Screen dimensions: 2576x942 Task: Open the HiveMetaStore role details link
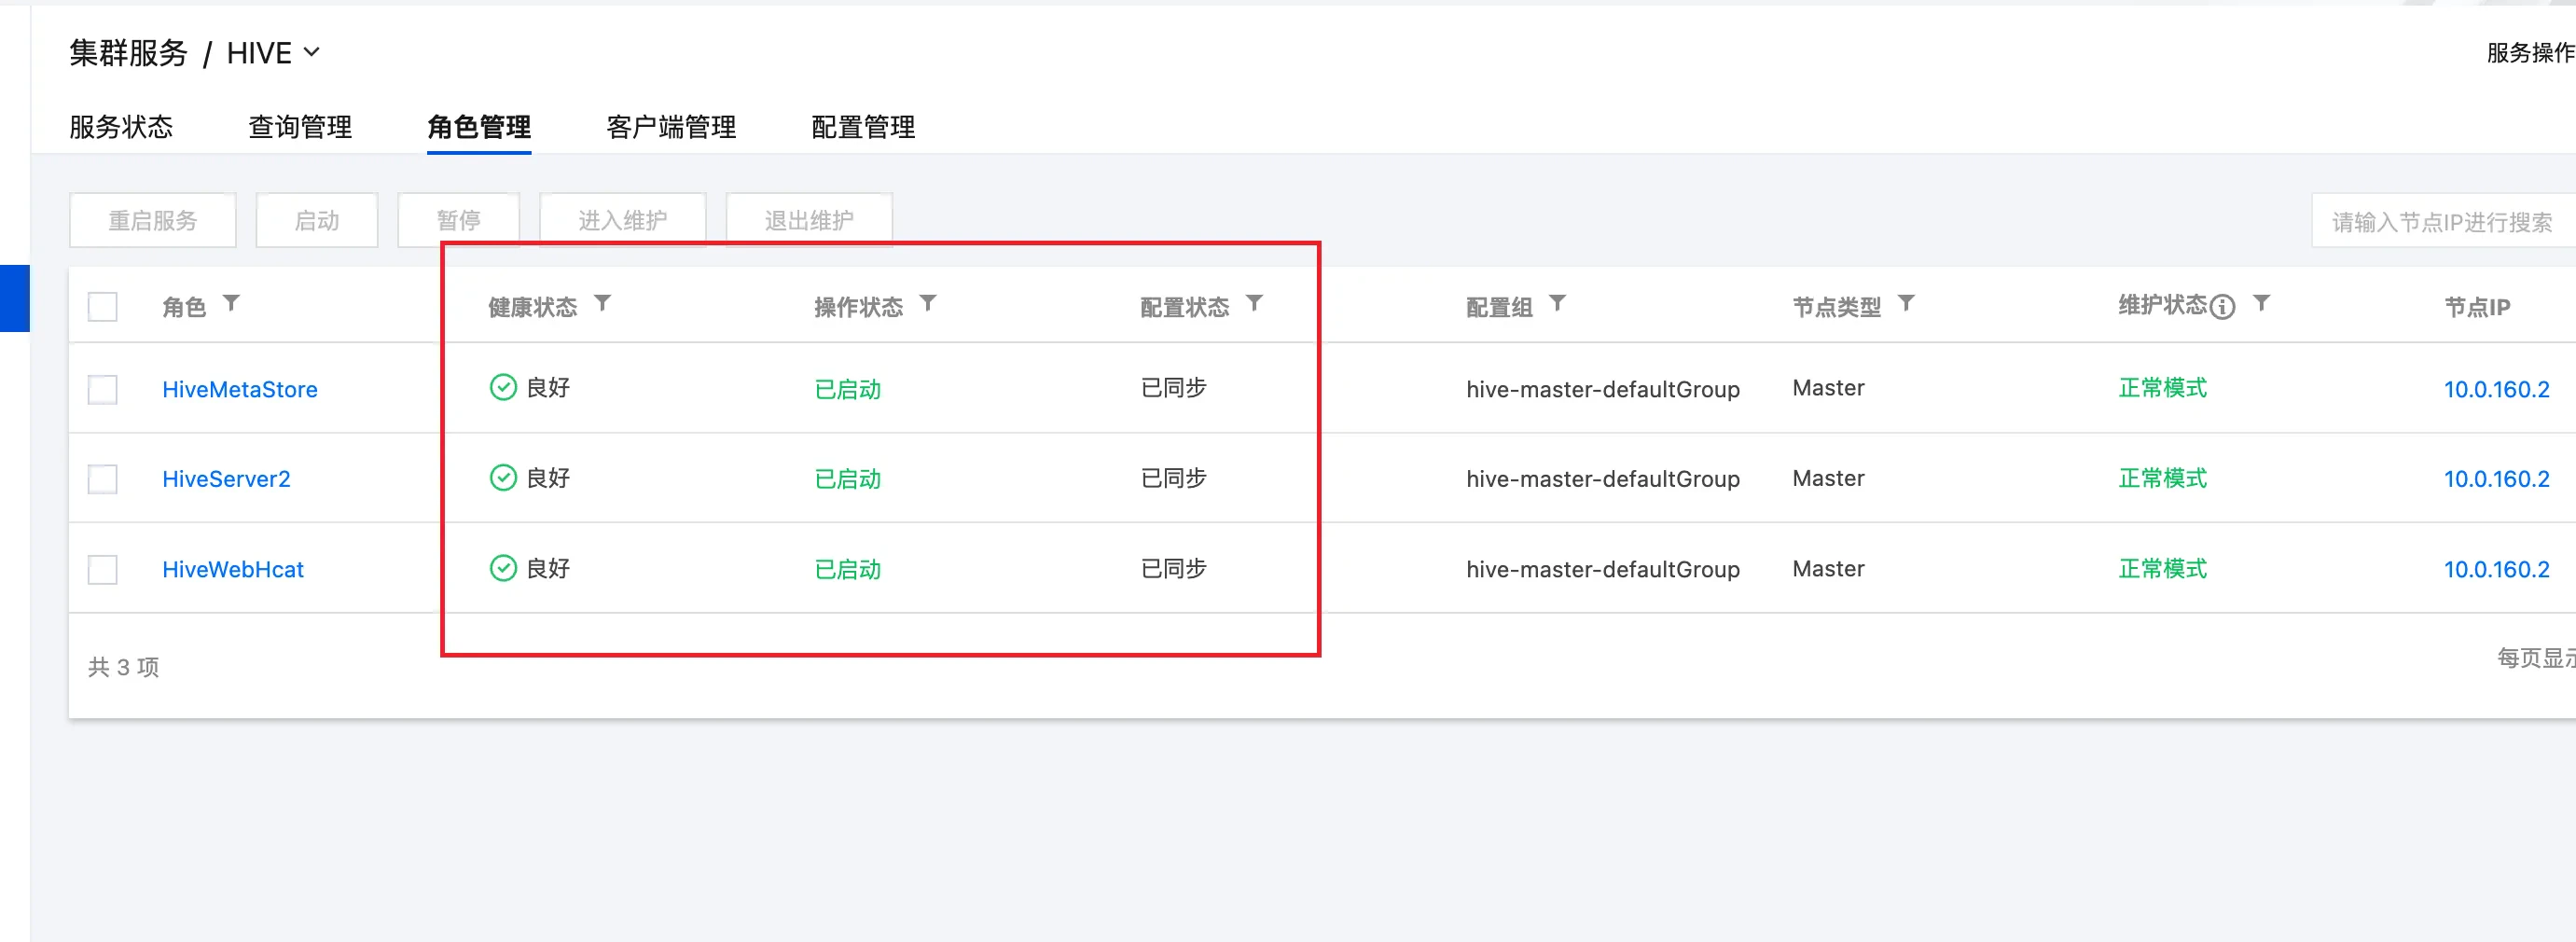tap(239, 389)
